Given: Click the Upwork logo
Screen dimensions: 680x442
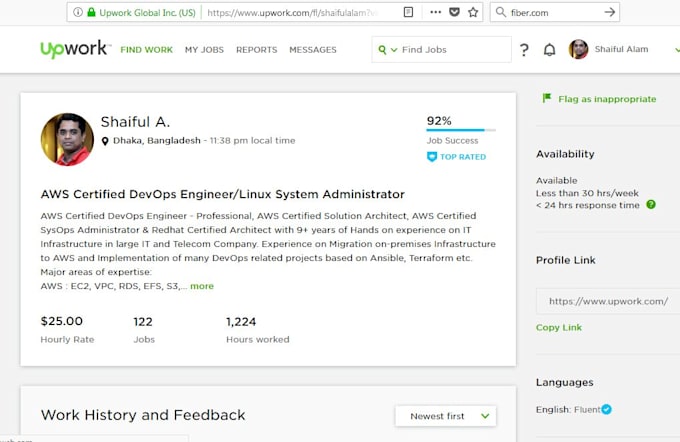Looking at the screenshot, I should pyautogui.click(x=75, y=49).
